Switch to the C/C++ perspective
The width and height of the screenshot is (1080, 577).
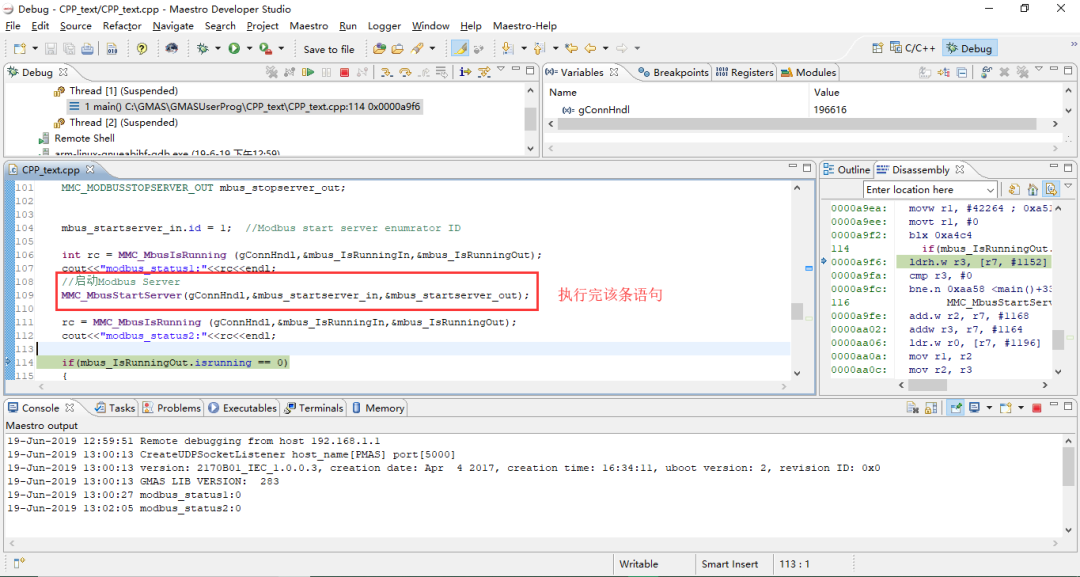913,48
